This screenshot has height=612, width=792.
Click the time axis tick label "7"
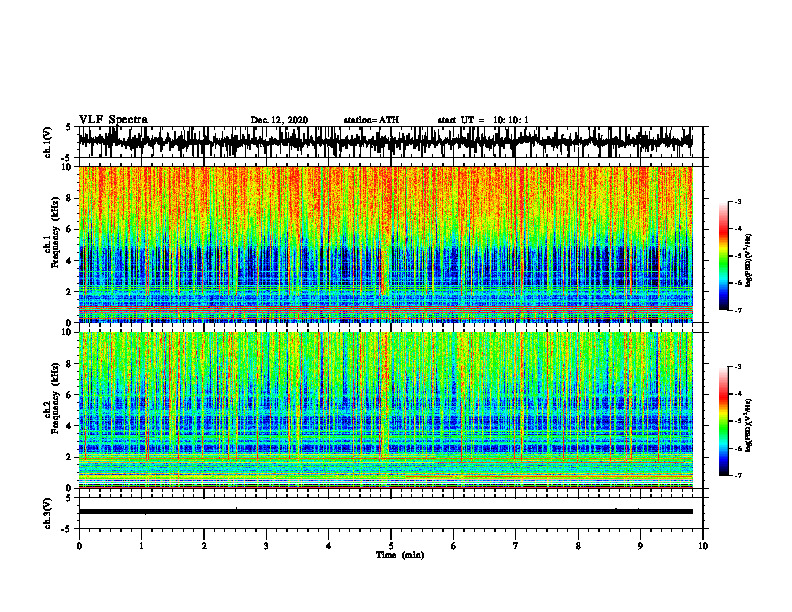pos(516,546)
